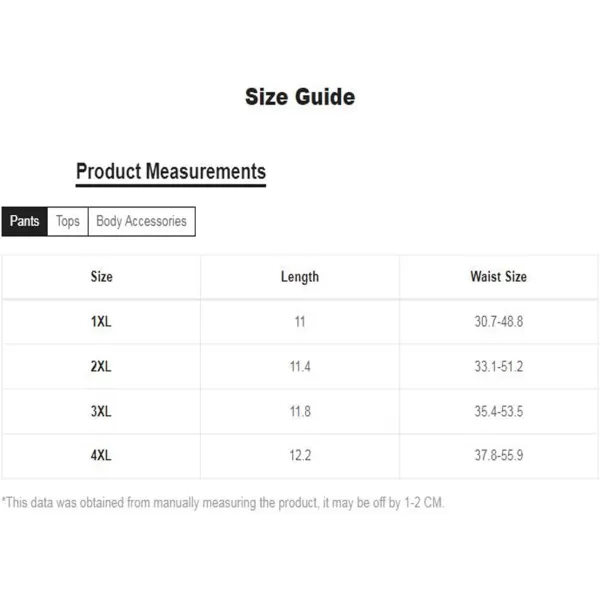Select the 1XL size row
Screen dimensions: 600x600
coord(300,321)
